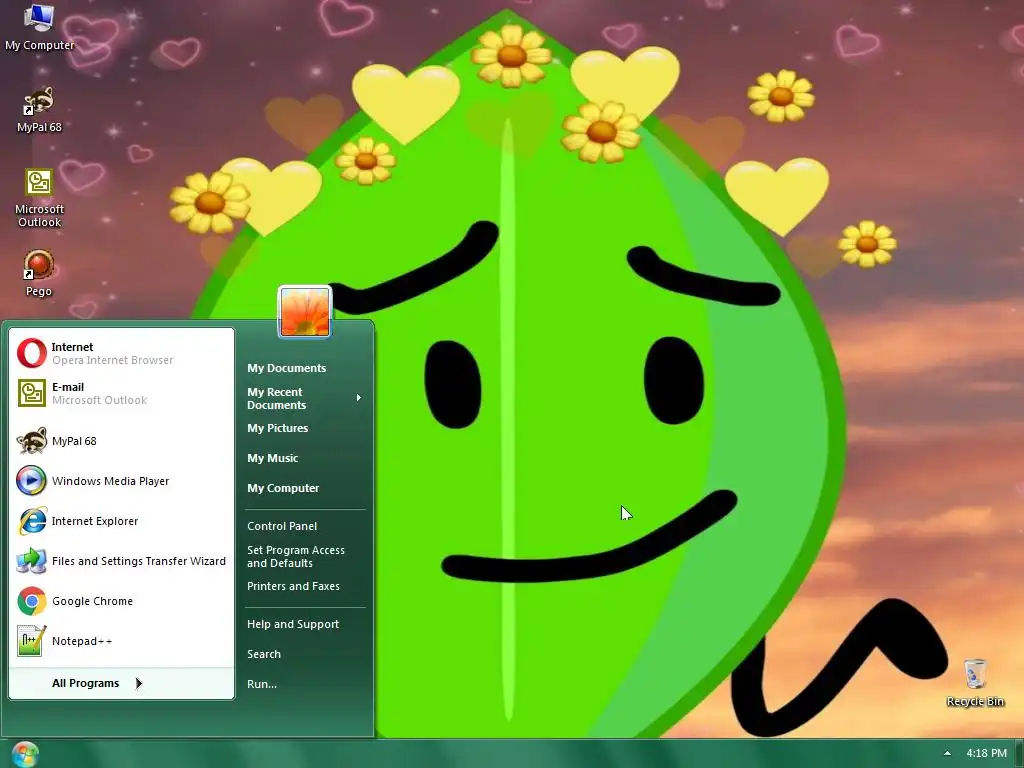The width and height of the screenshot is (1024, 768).
Task: Click the user account picture on Start menu
Action: point(305,312)
